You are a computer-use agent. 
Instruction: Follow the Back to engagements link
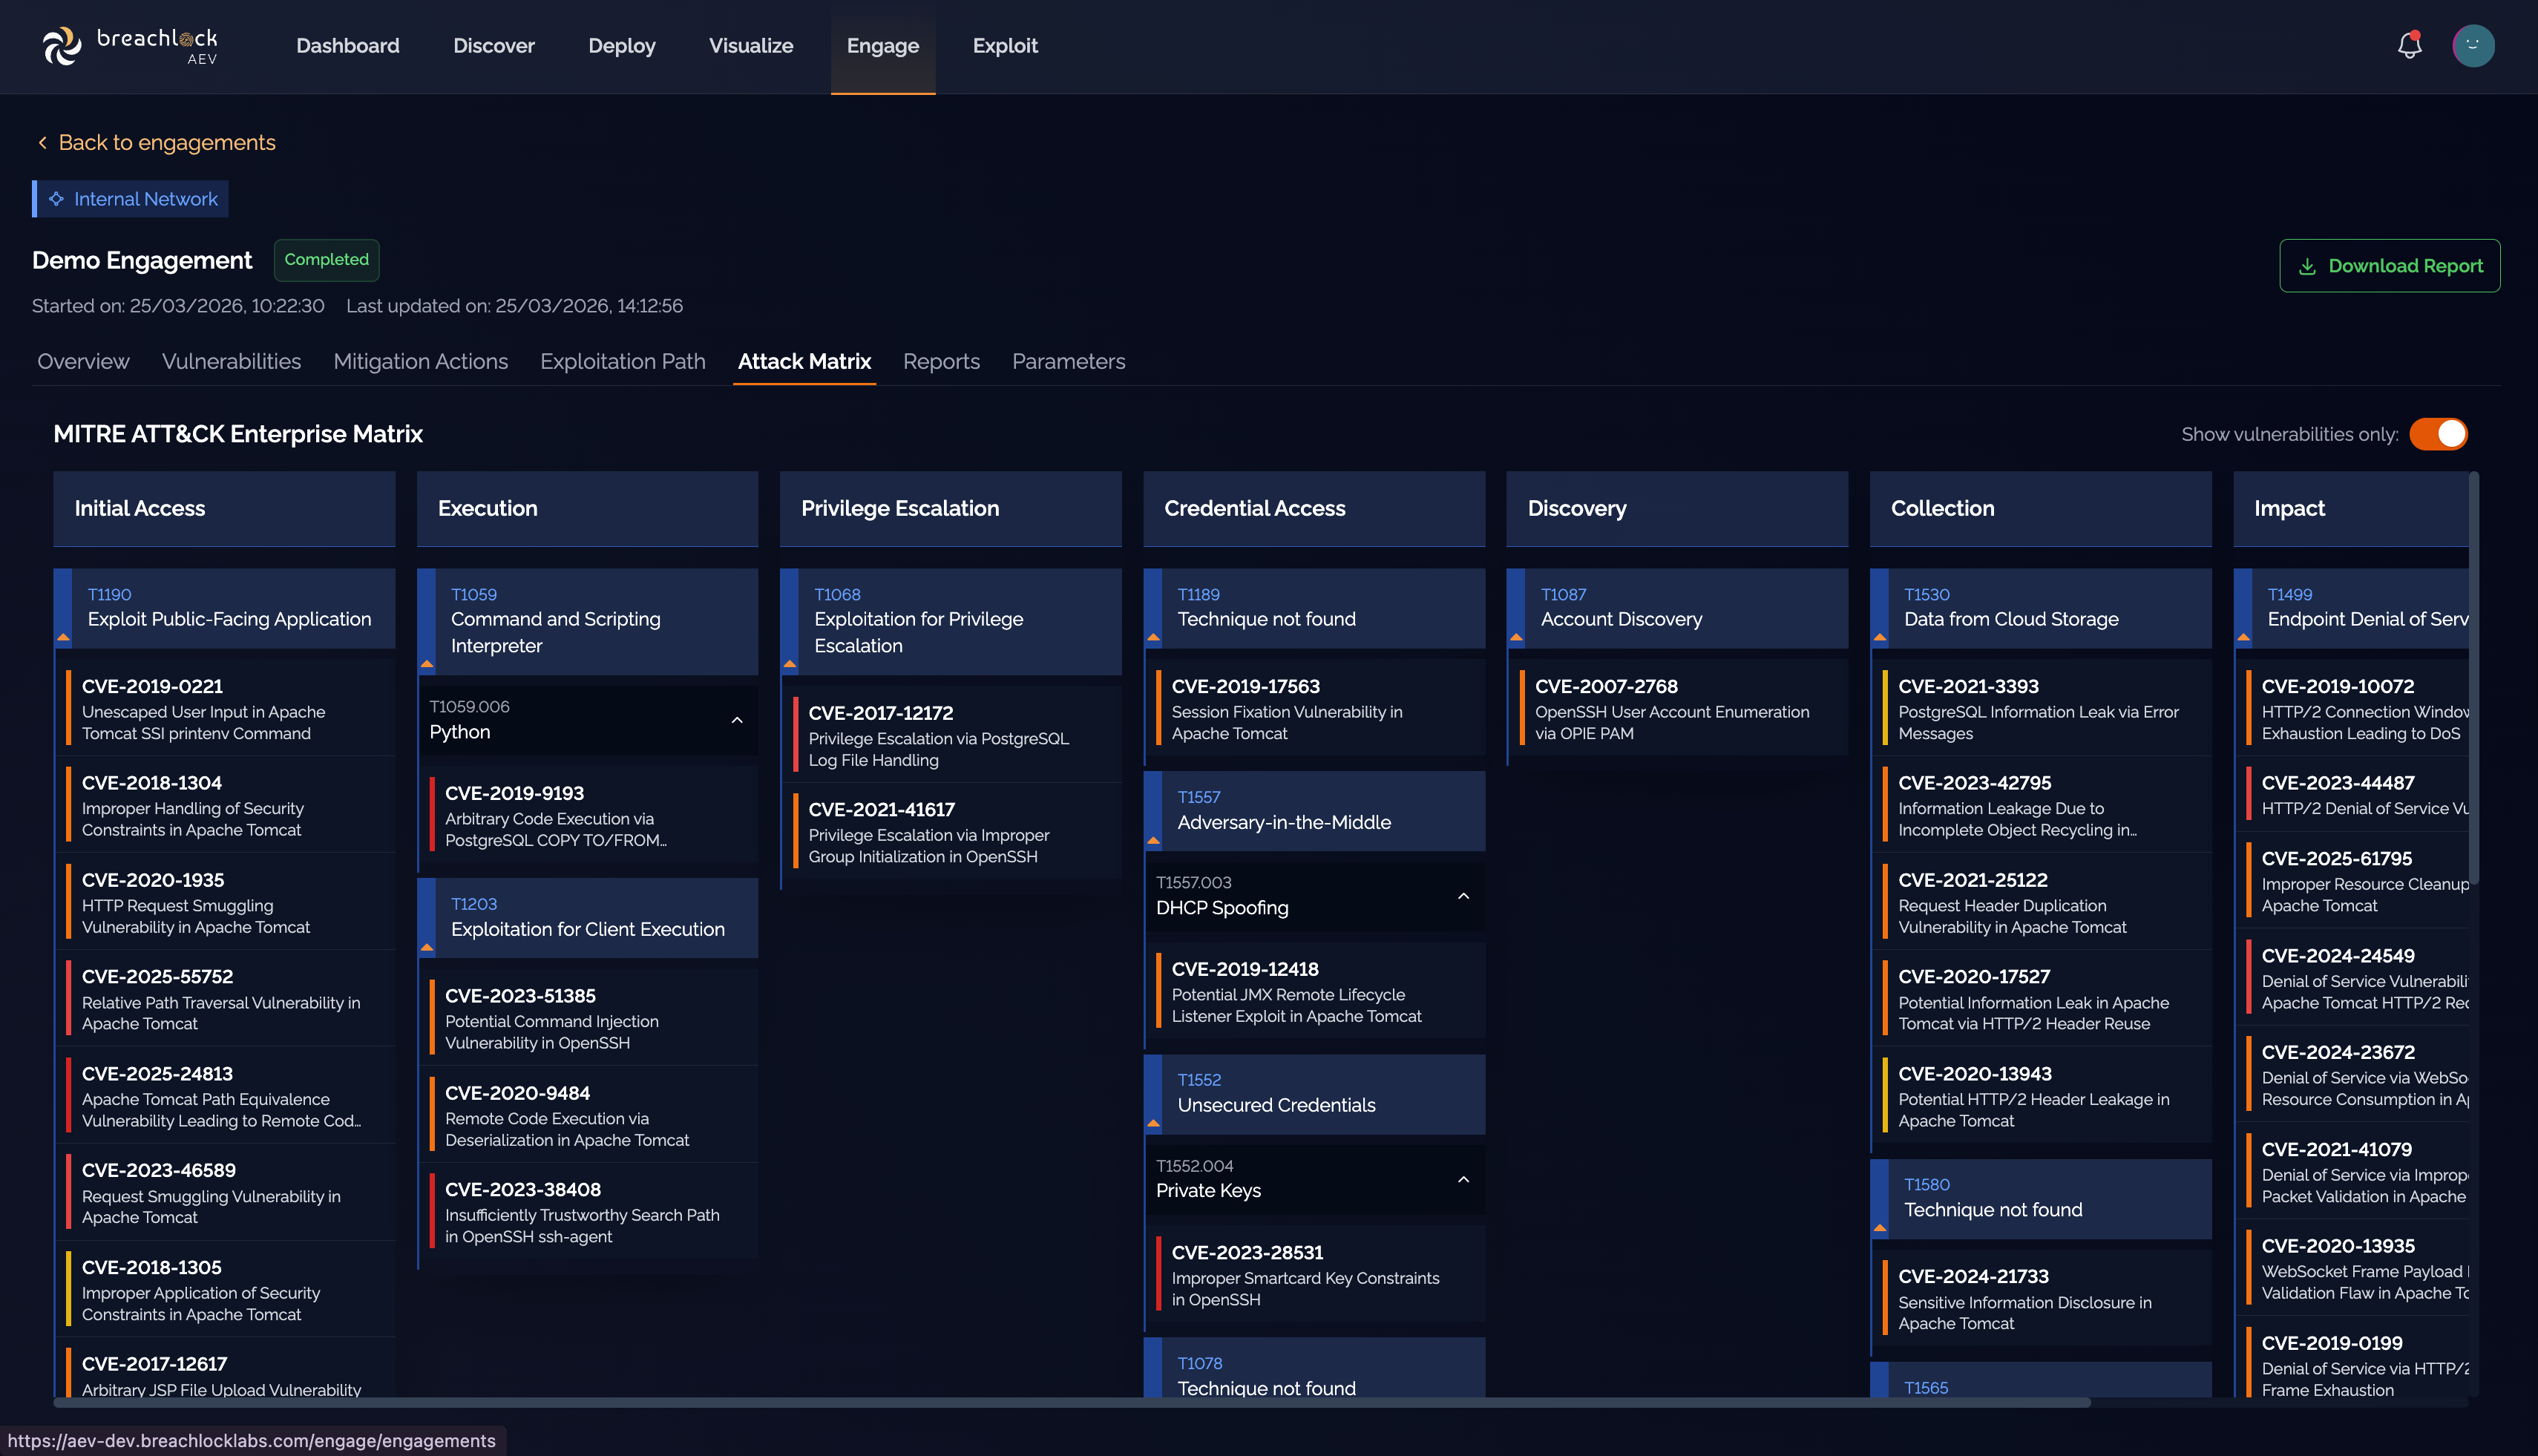pos(167,143)
